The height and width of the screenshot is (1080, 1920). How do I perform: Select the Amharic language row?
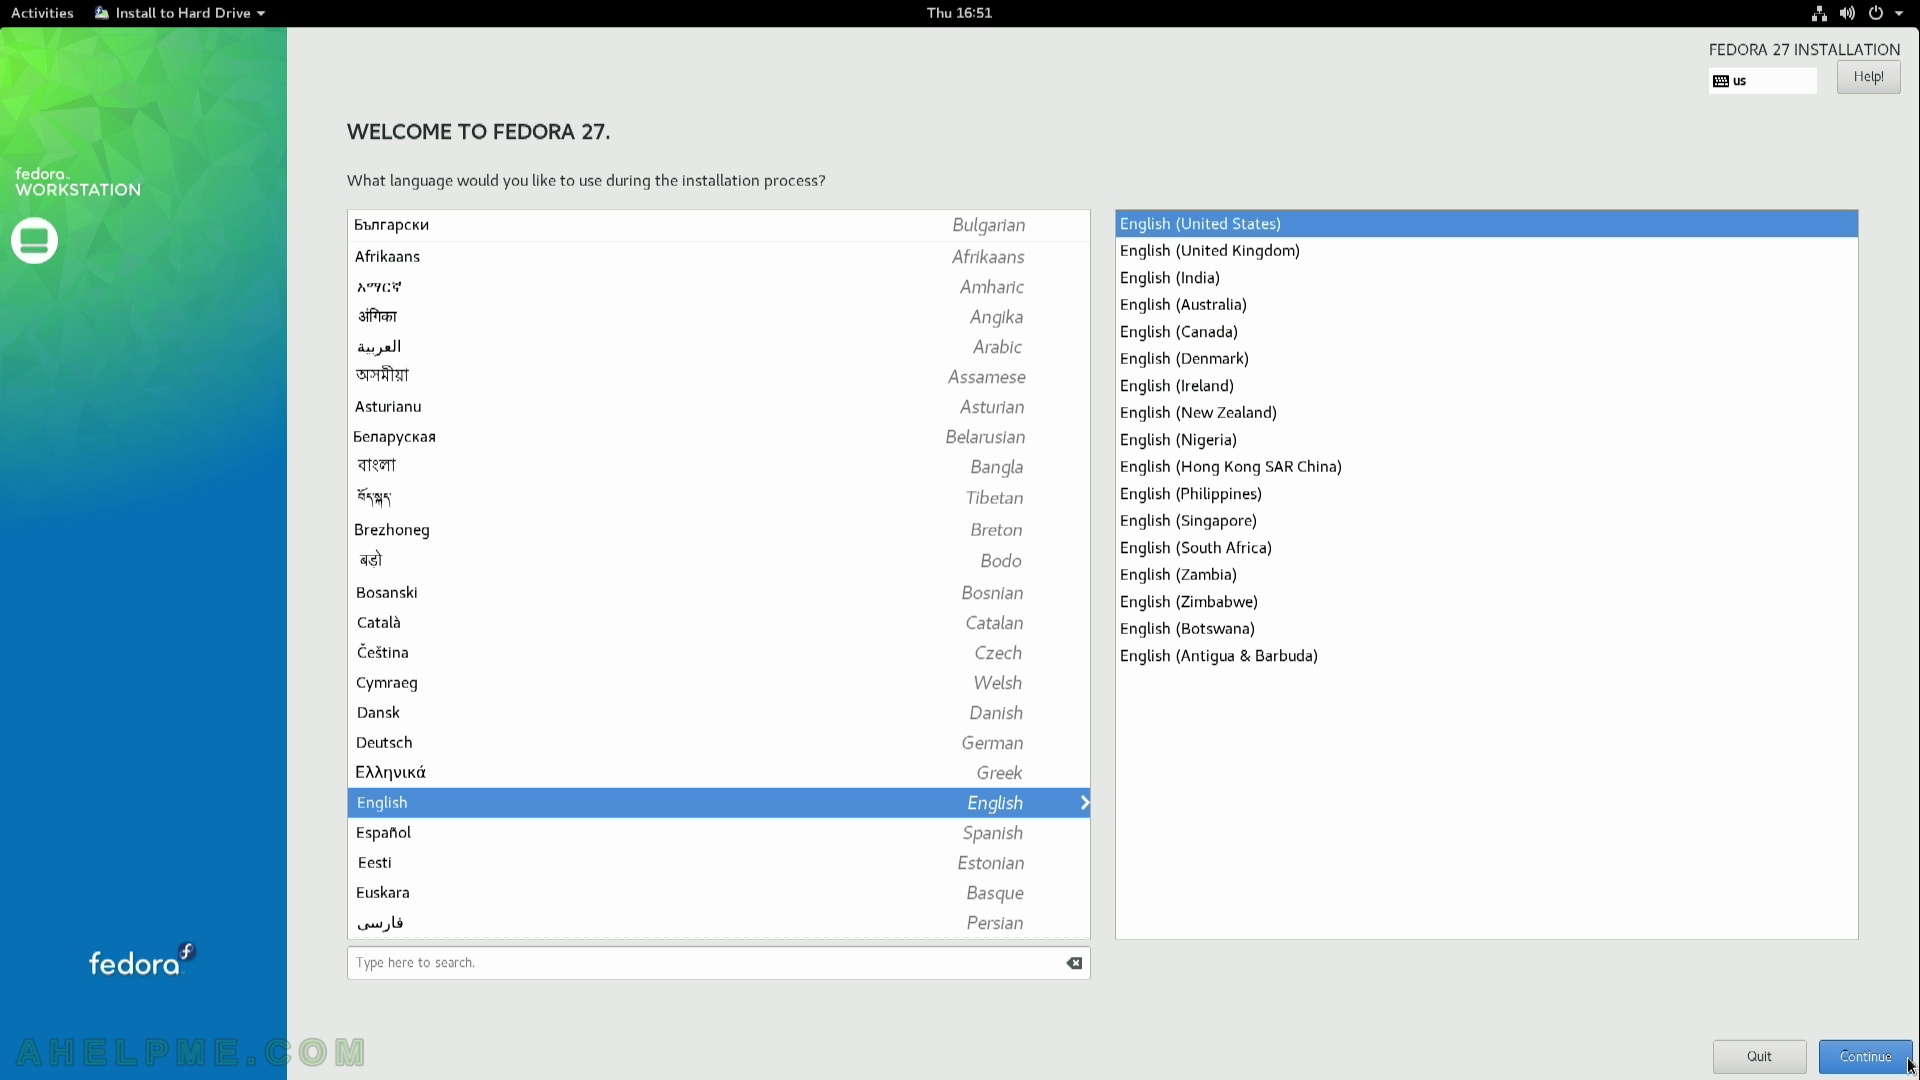pos(718,287)
